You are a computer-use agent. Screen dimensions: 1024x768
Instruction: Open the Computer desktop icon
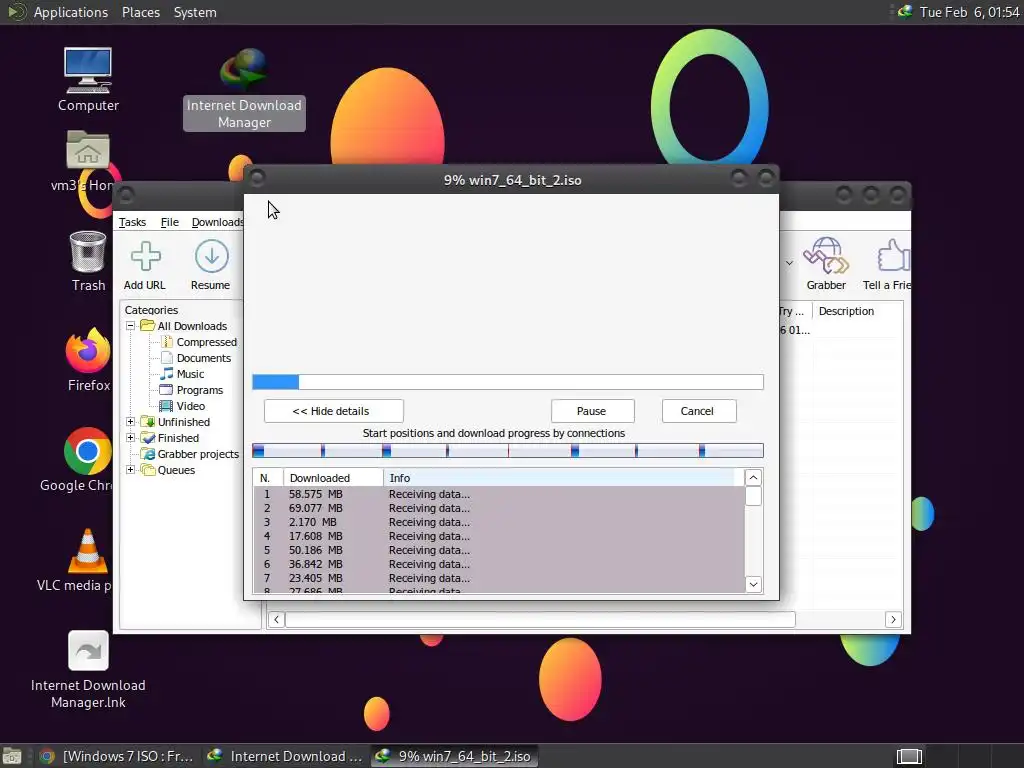(88, 71)
